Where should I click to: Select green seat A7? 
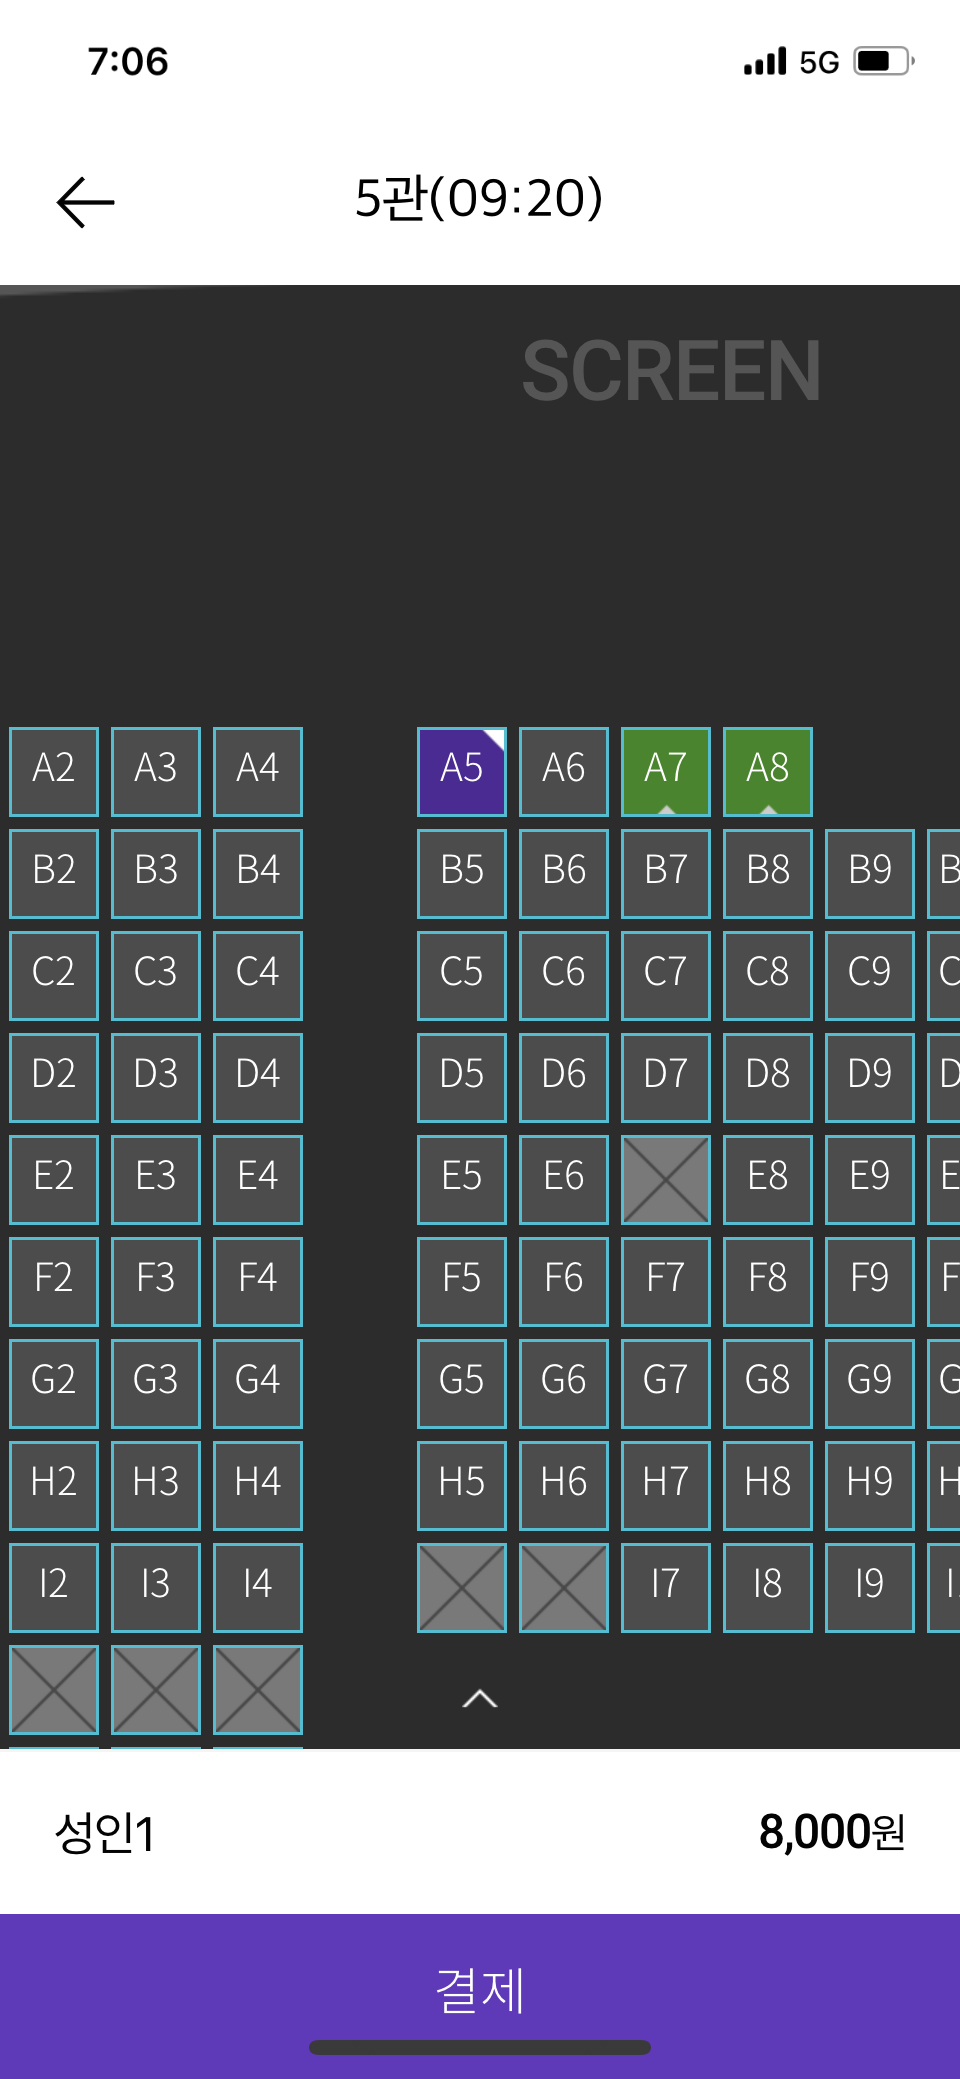click(x=666, y=772)
